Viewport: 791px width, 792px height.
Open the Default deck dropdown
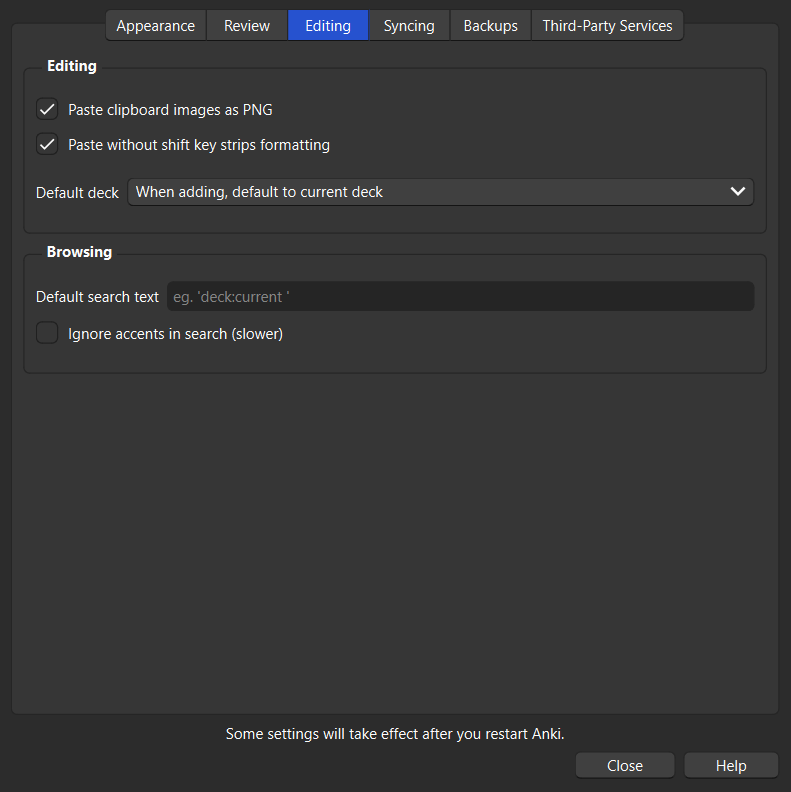coord(440,192)
